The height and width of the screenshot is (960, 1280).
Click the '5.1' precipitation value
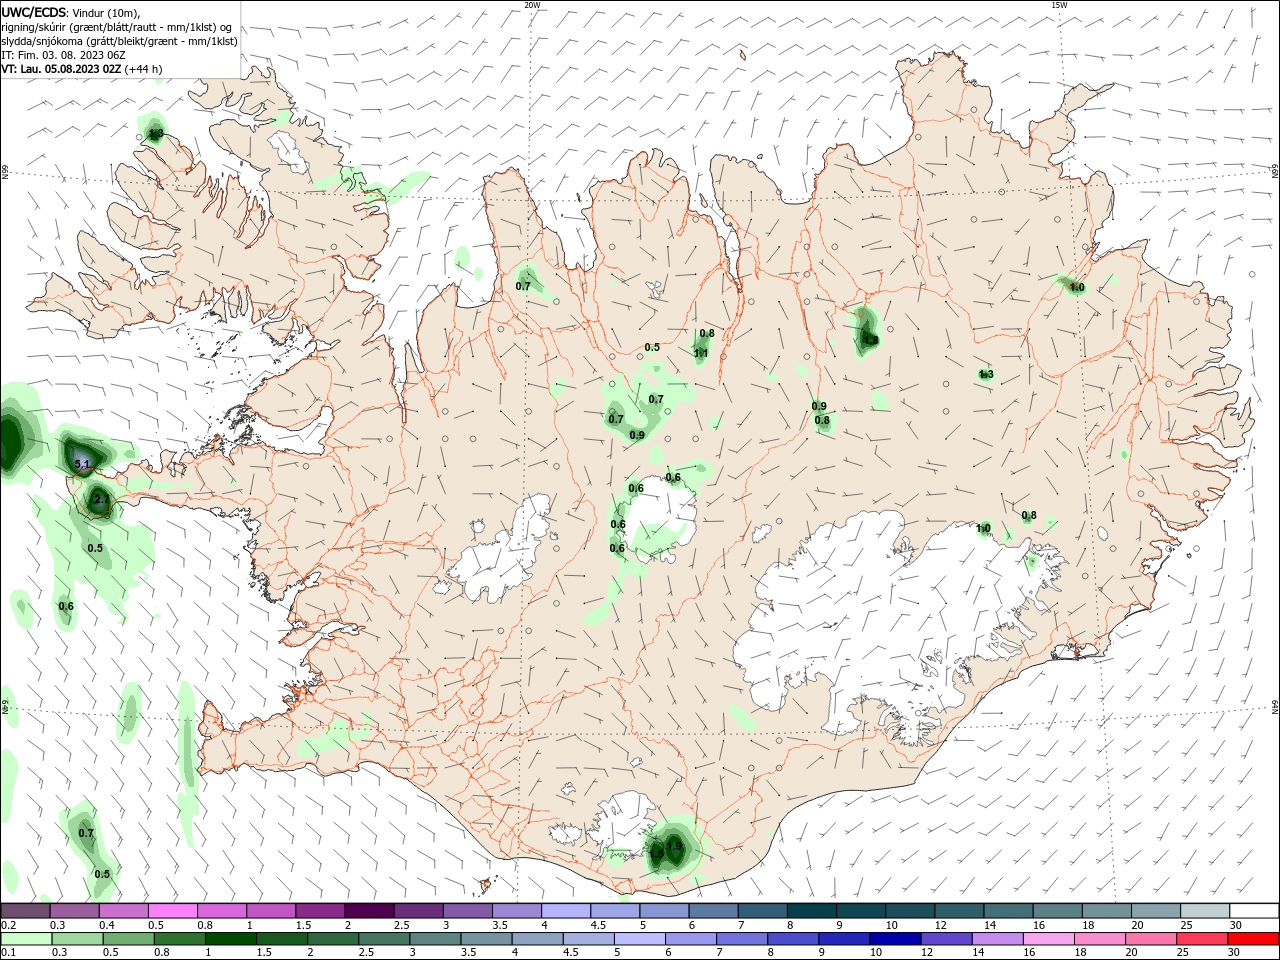tap(83, 464)
